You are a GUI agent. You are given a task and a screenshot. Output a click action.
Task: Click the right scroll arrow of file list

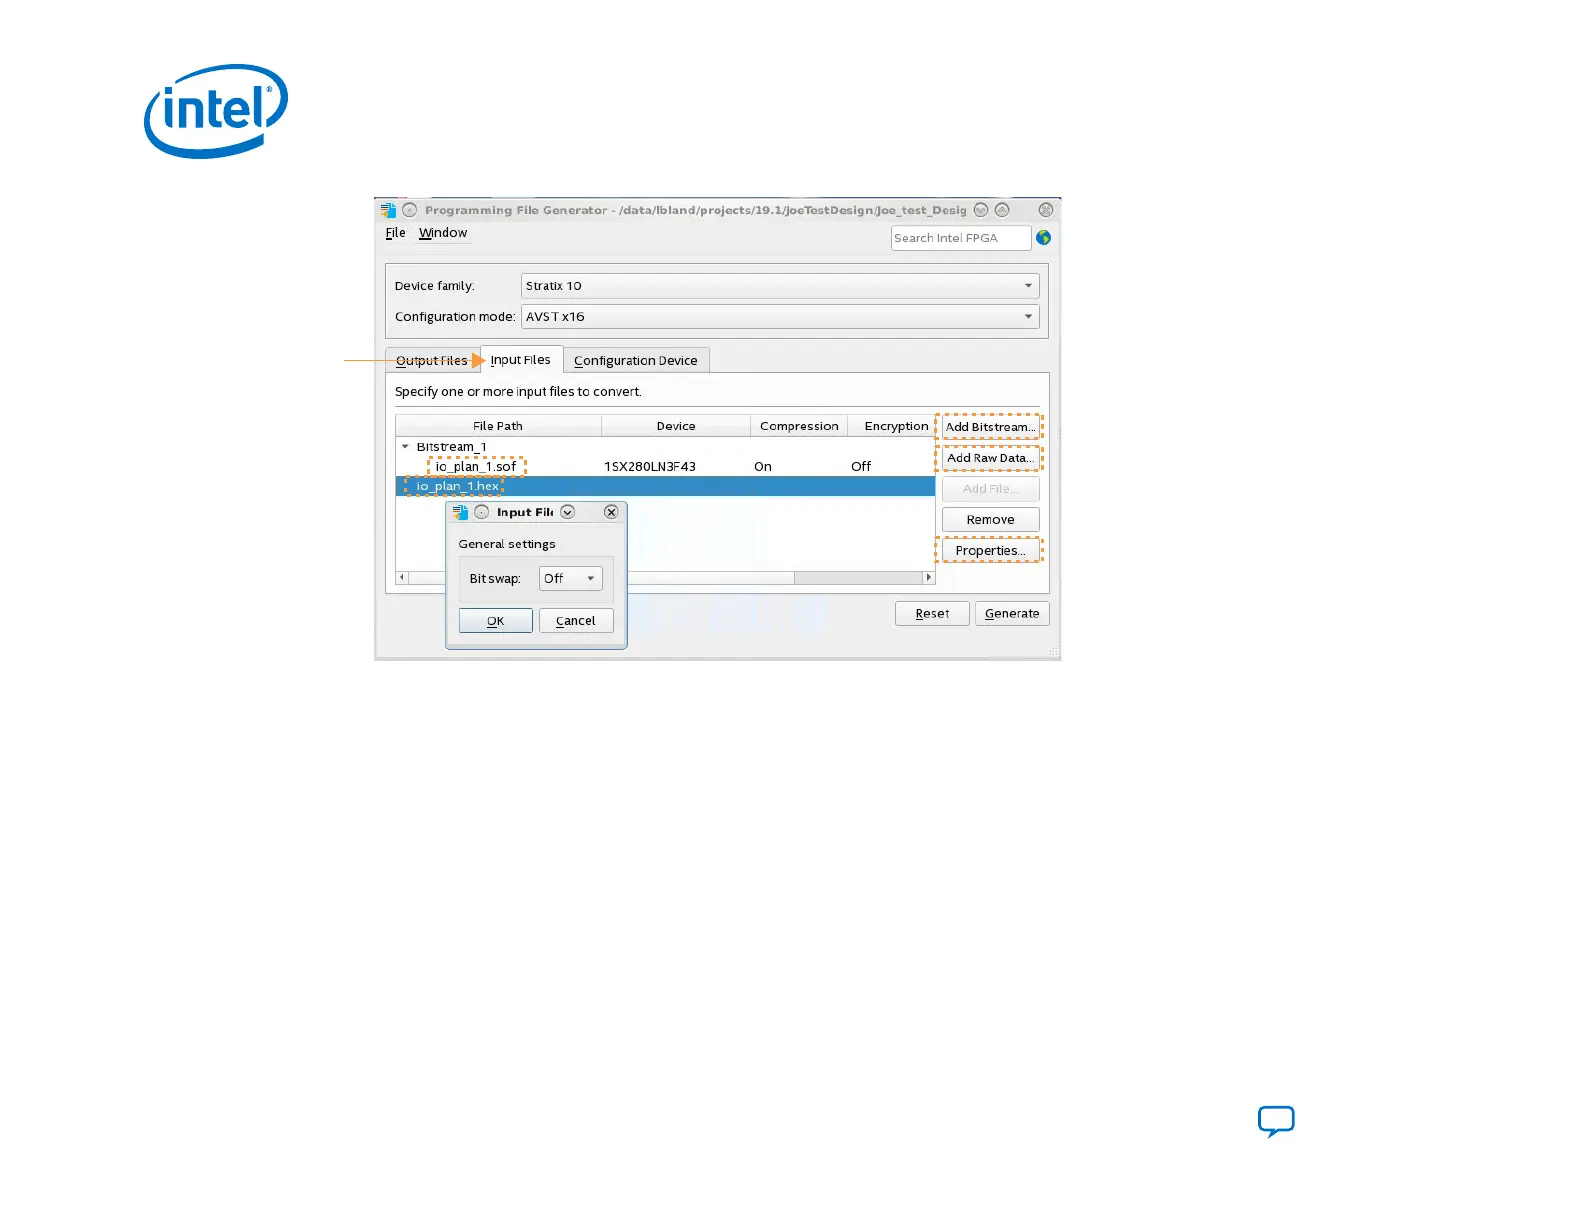[928, 578]
